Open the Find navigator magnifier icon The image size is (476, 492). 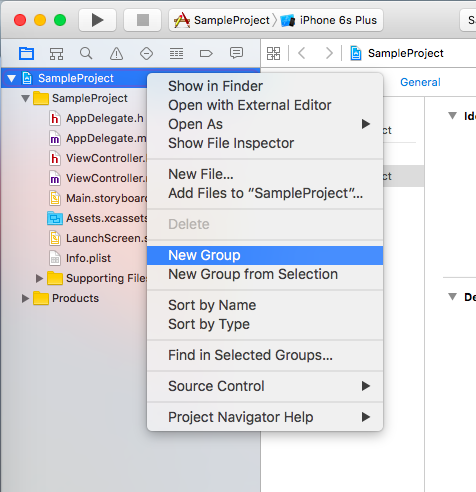click(x=86, y=53)
